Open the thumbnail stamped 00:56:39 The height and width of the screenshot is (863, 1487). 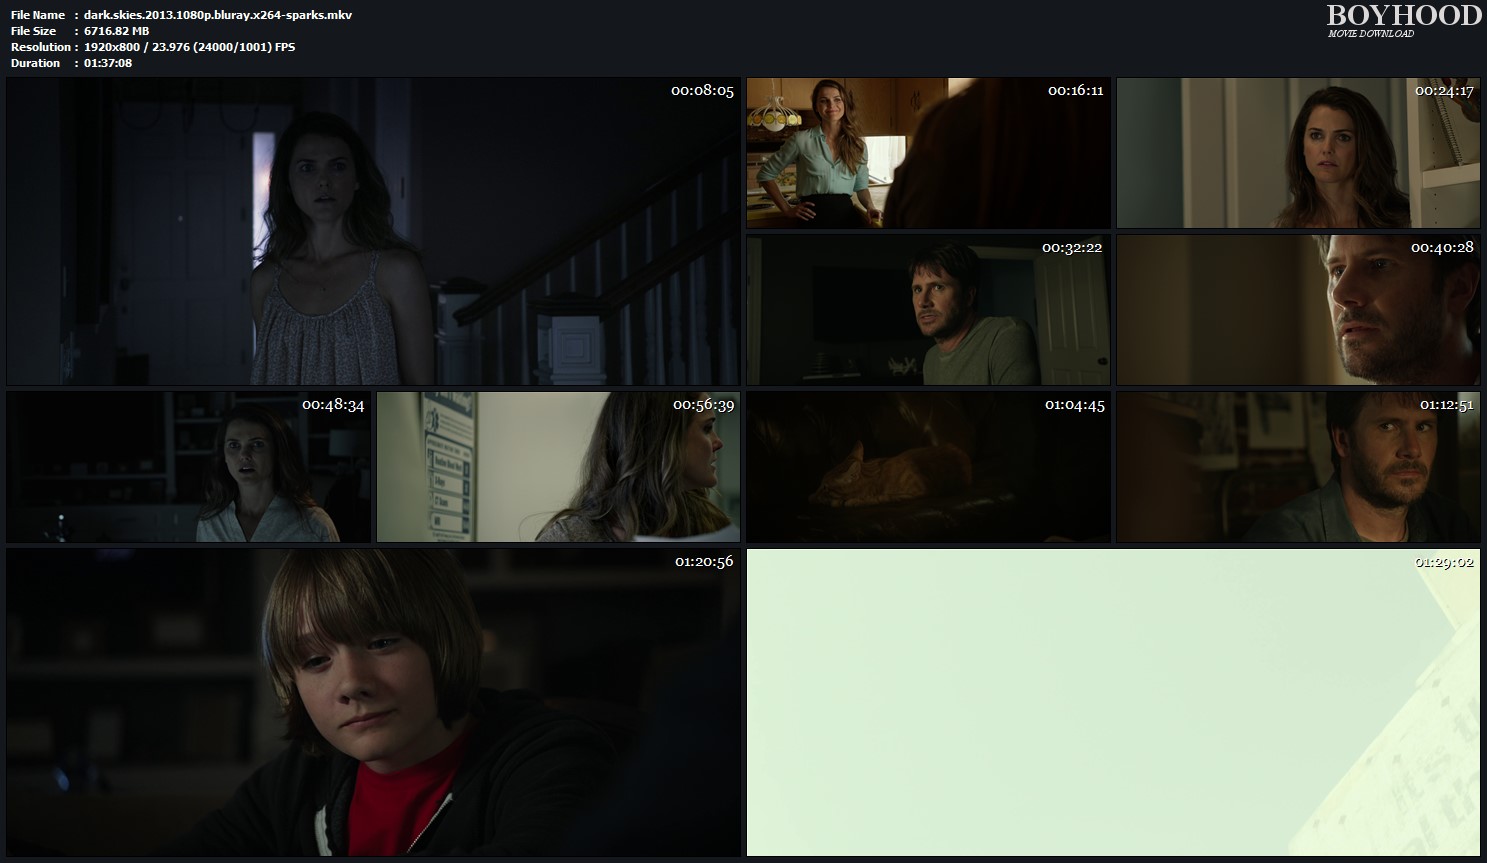point(558,467)
